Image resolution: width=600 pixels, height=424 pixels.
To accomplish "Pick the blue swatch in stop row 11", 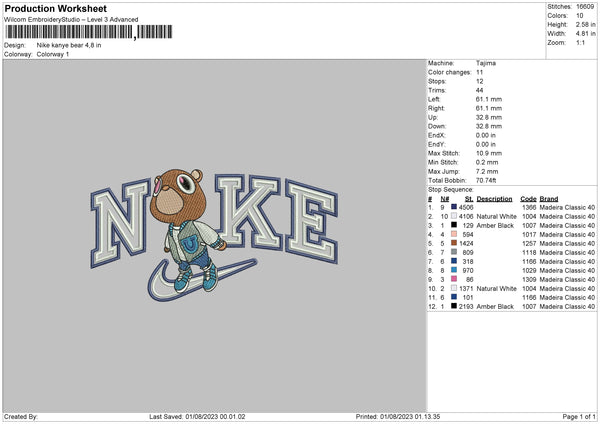I will pyautogui.click(x=454, y=297).
